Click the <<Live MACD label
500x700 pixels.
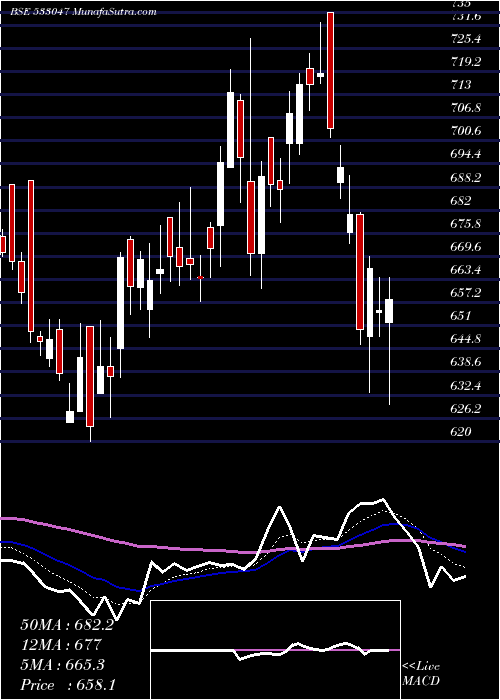click(421, 674)
